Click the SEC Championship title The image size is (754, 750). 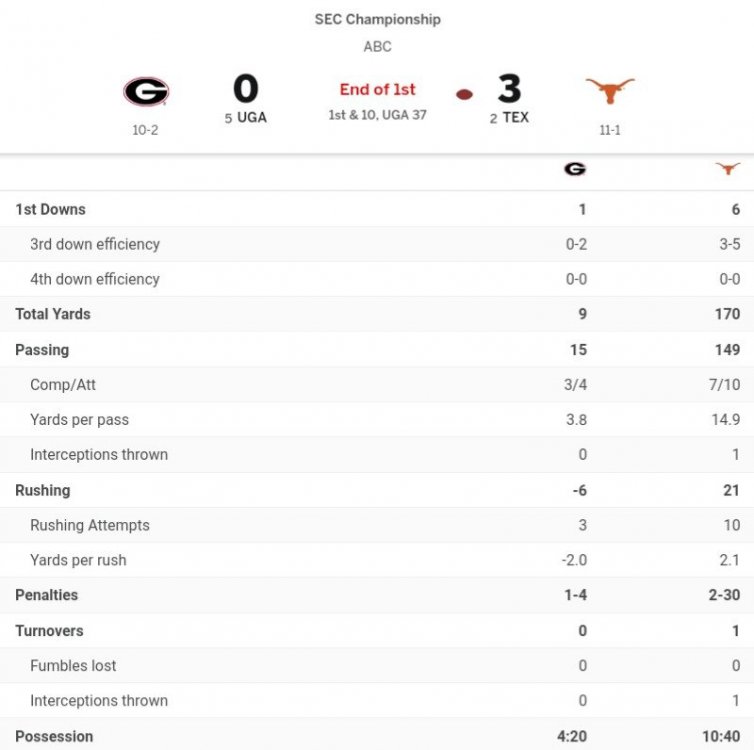[377, 19]
